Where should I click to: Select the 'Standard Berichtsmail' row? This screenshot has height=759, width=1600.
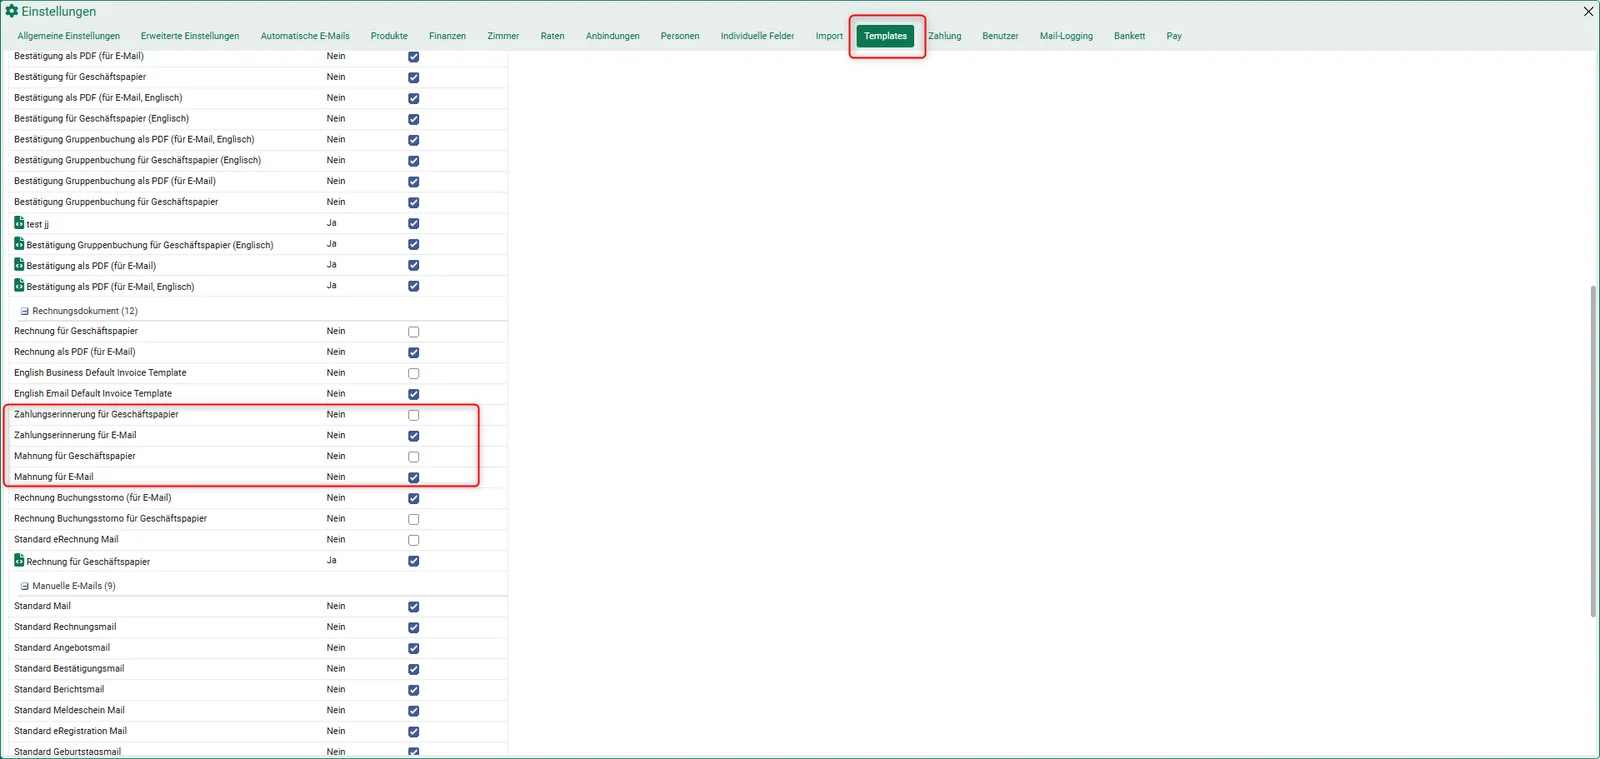(x=258, y=689)
